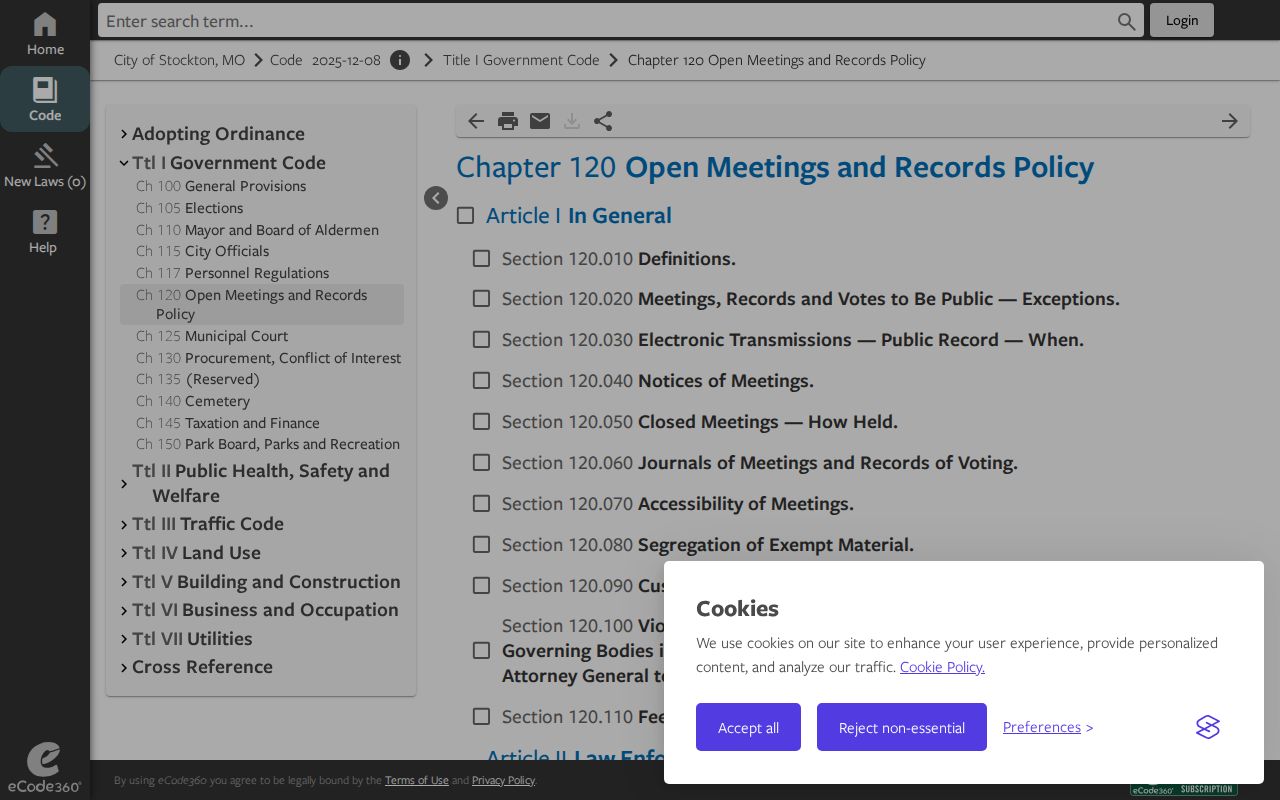The image size is (1280, 800).
Task: Open New Laws in the sidebar
Action: tap(45, 165)
